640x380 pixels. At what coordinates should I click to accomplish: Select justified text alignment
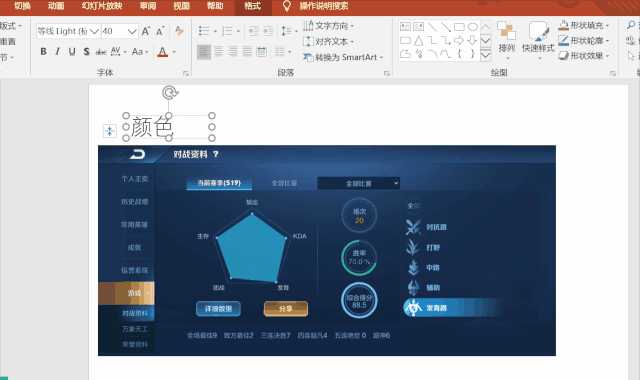[247, 52]
